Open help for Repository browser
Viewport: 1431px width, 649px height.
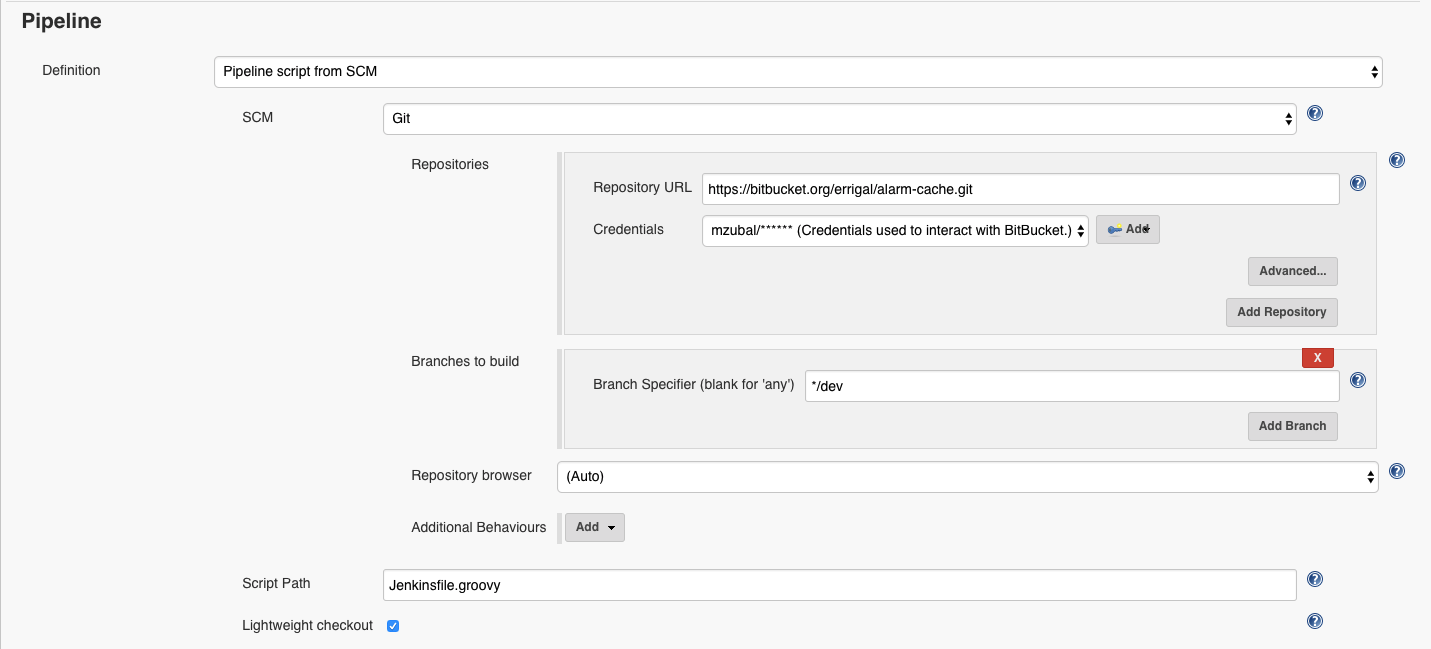coord(1397,471)
